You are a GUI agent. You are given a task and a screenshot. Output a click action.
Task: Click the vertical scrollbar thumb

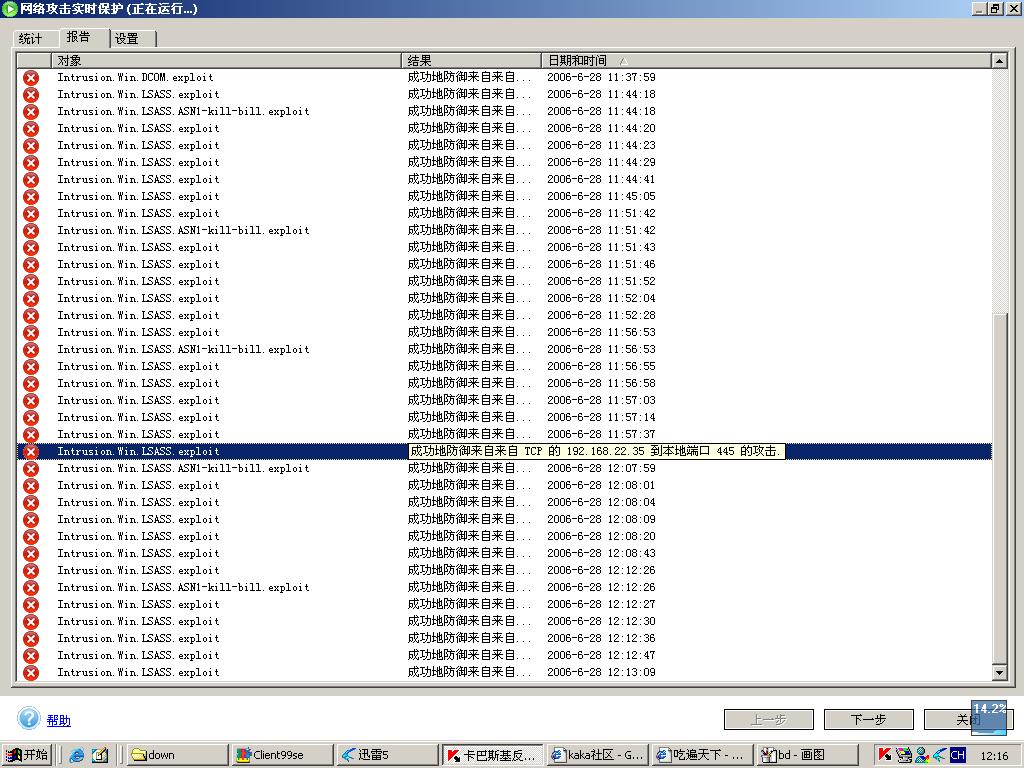pos(999,488)
